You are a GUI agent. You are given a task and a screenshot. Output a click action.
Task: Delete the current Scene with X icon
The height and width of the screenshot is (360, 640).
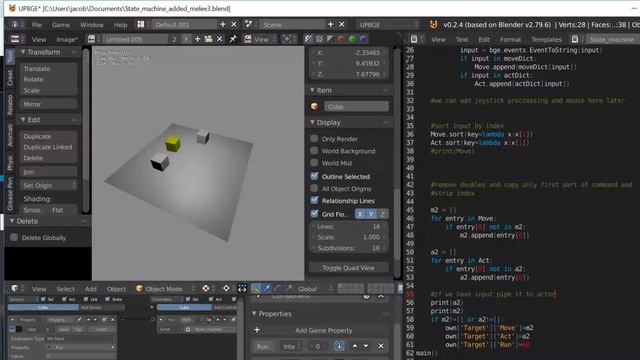point(342,24)
